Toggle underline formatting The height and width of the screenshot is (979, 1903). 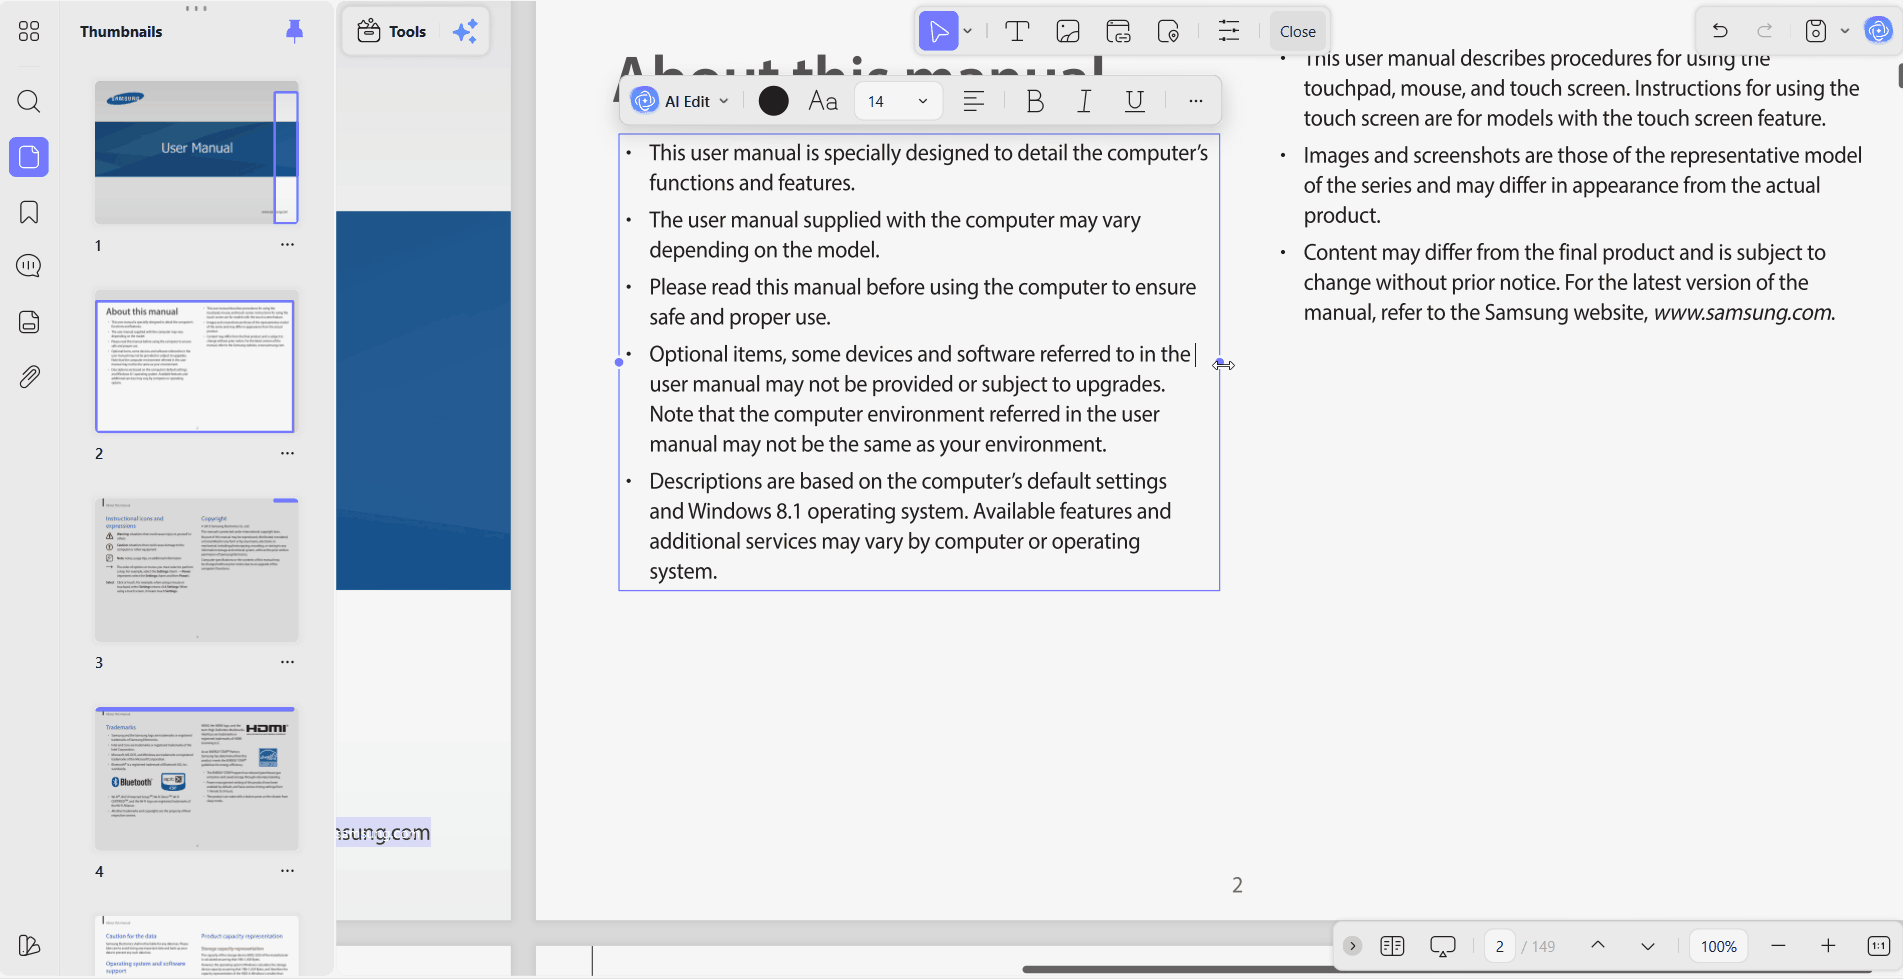[1135, 101]
